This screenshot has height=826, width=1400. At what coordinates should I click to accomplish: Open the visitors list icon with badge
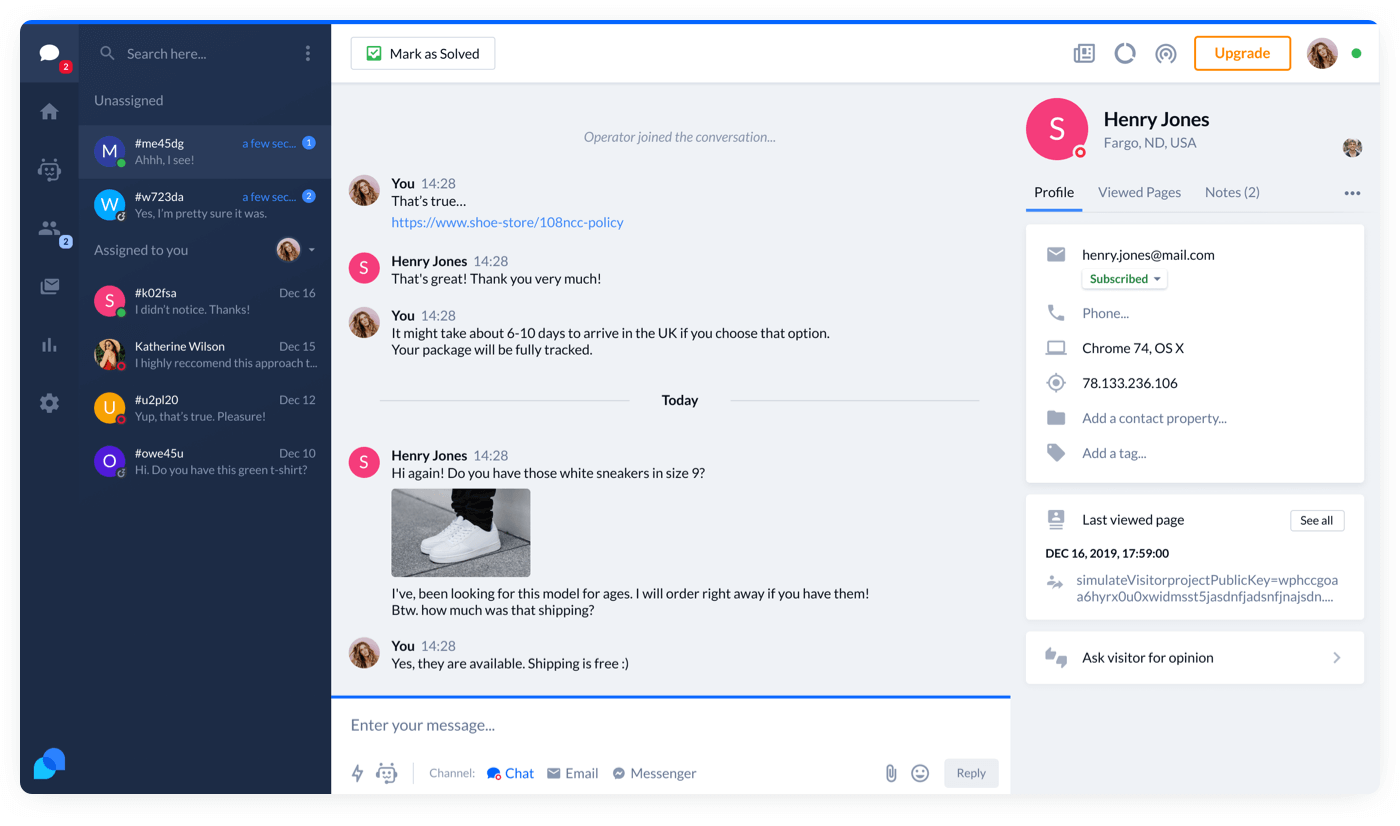click(x=49, y=229)
